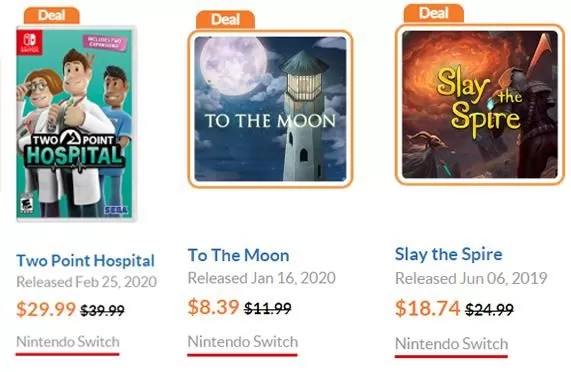This screenshot has height=372, width=571.
Task: Select the $8.39 sale price
Action: (x=213, y=307)
